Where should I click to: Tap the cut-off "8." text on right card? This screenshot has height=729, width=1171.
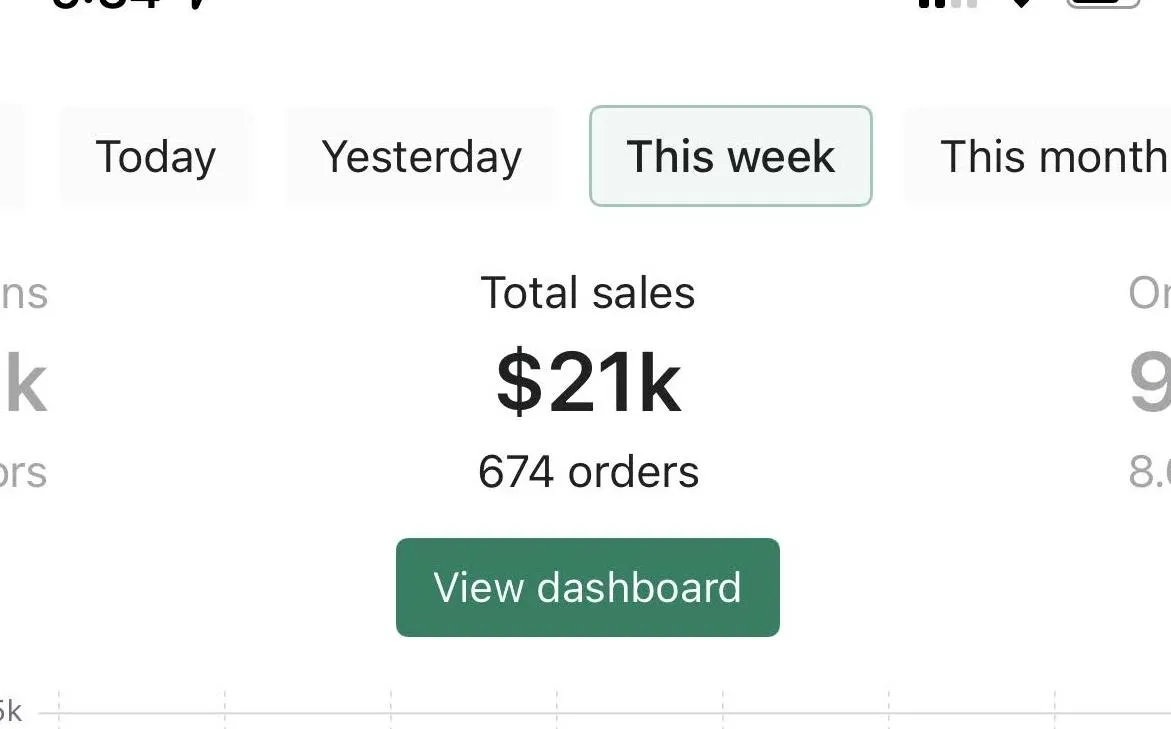point(1150,472)
